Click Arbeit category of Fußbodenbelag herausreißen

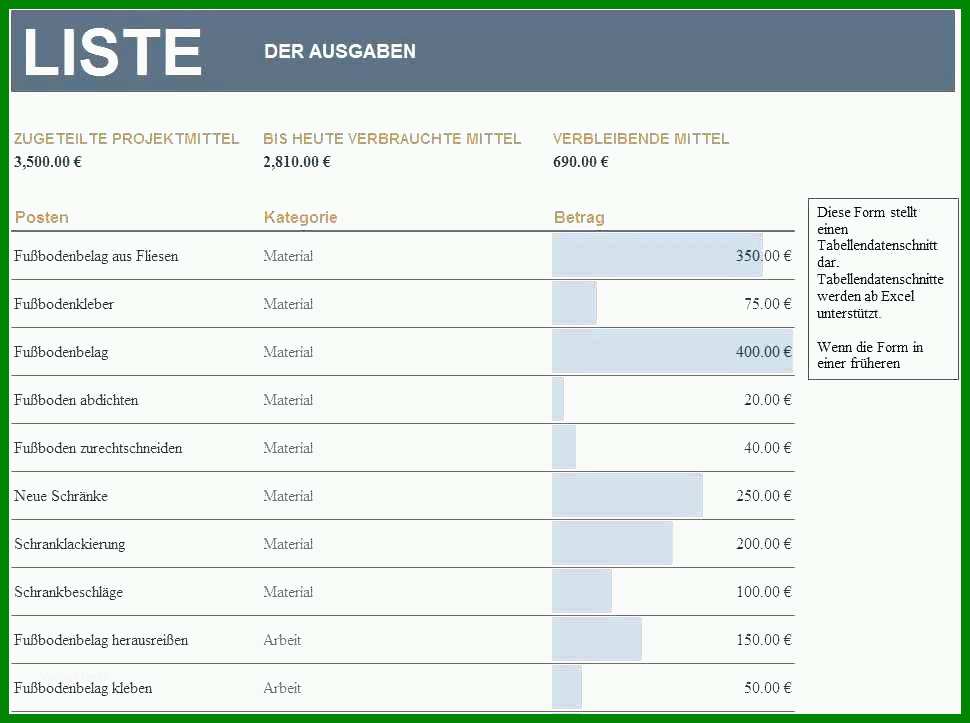282,640
